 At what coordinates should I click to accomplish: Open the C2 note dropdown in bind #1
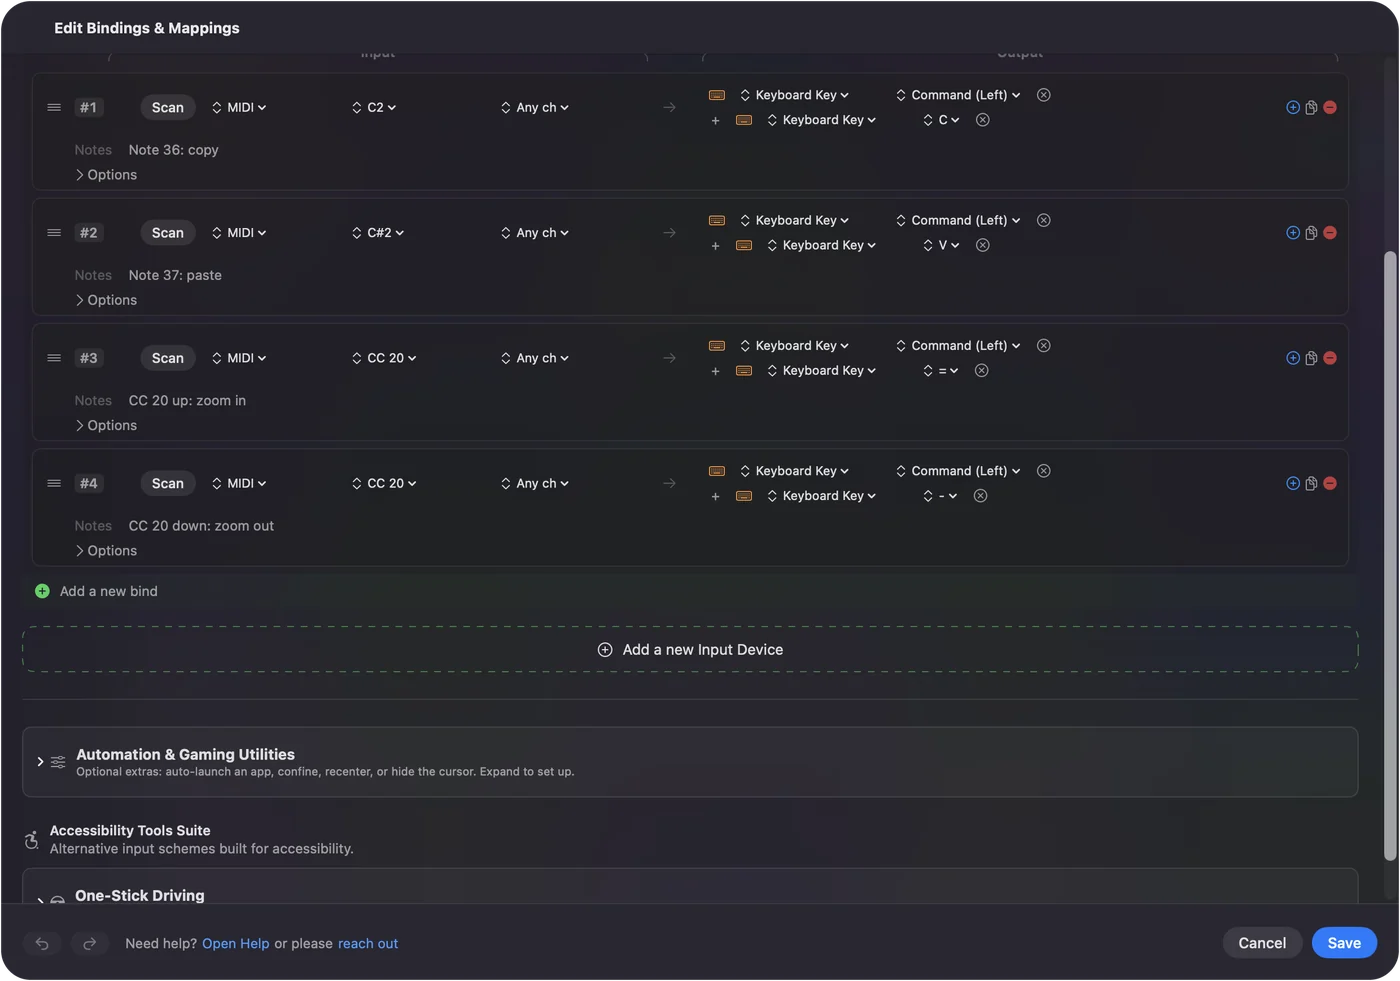tap(374, 107)
